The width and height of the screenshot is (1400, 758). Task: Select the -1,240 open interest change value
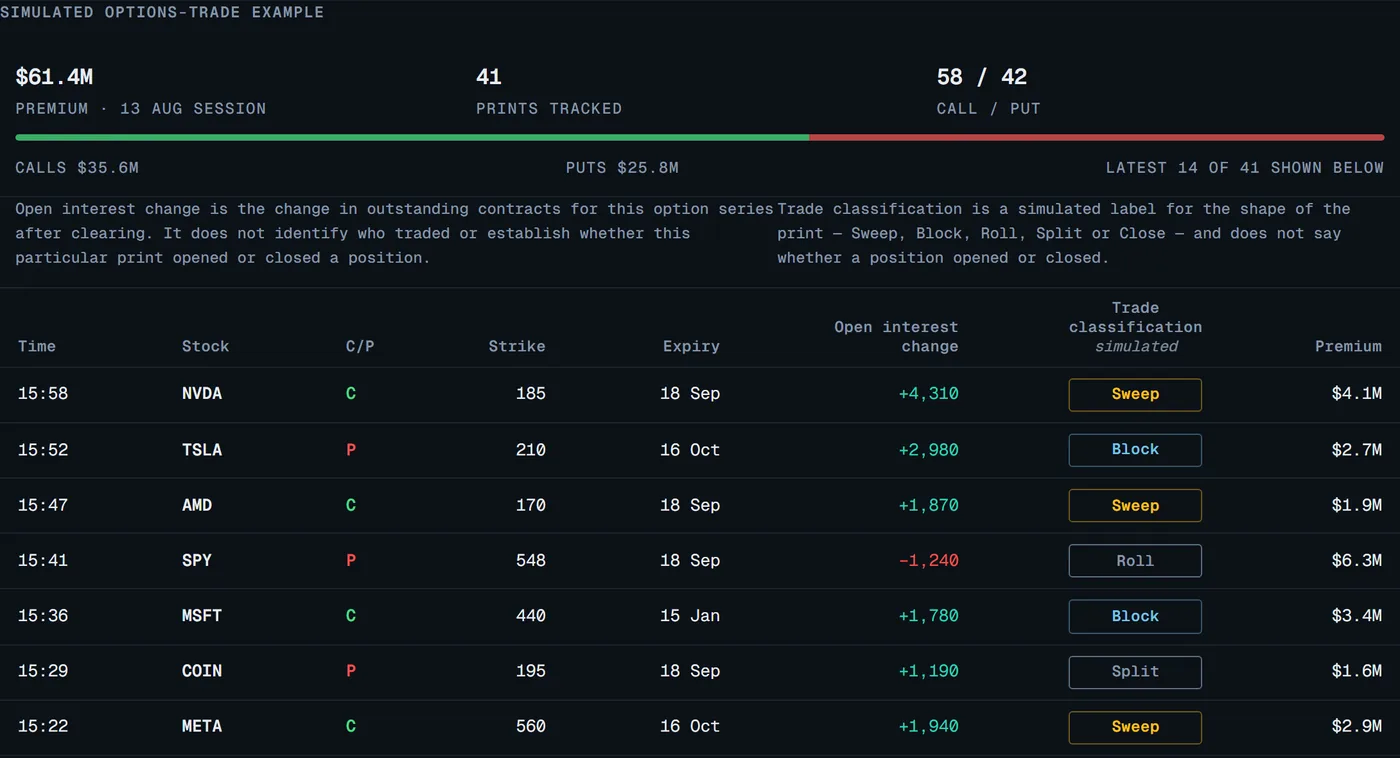pyautogui.click(x=929, y=561)
